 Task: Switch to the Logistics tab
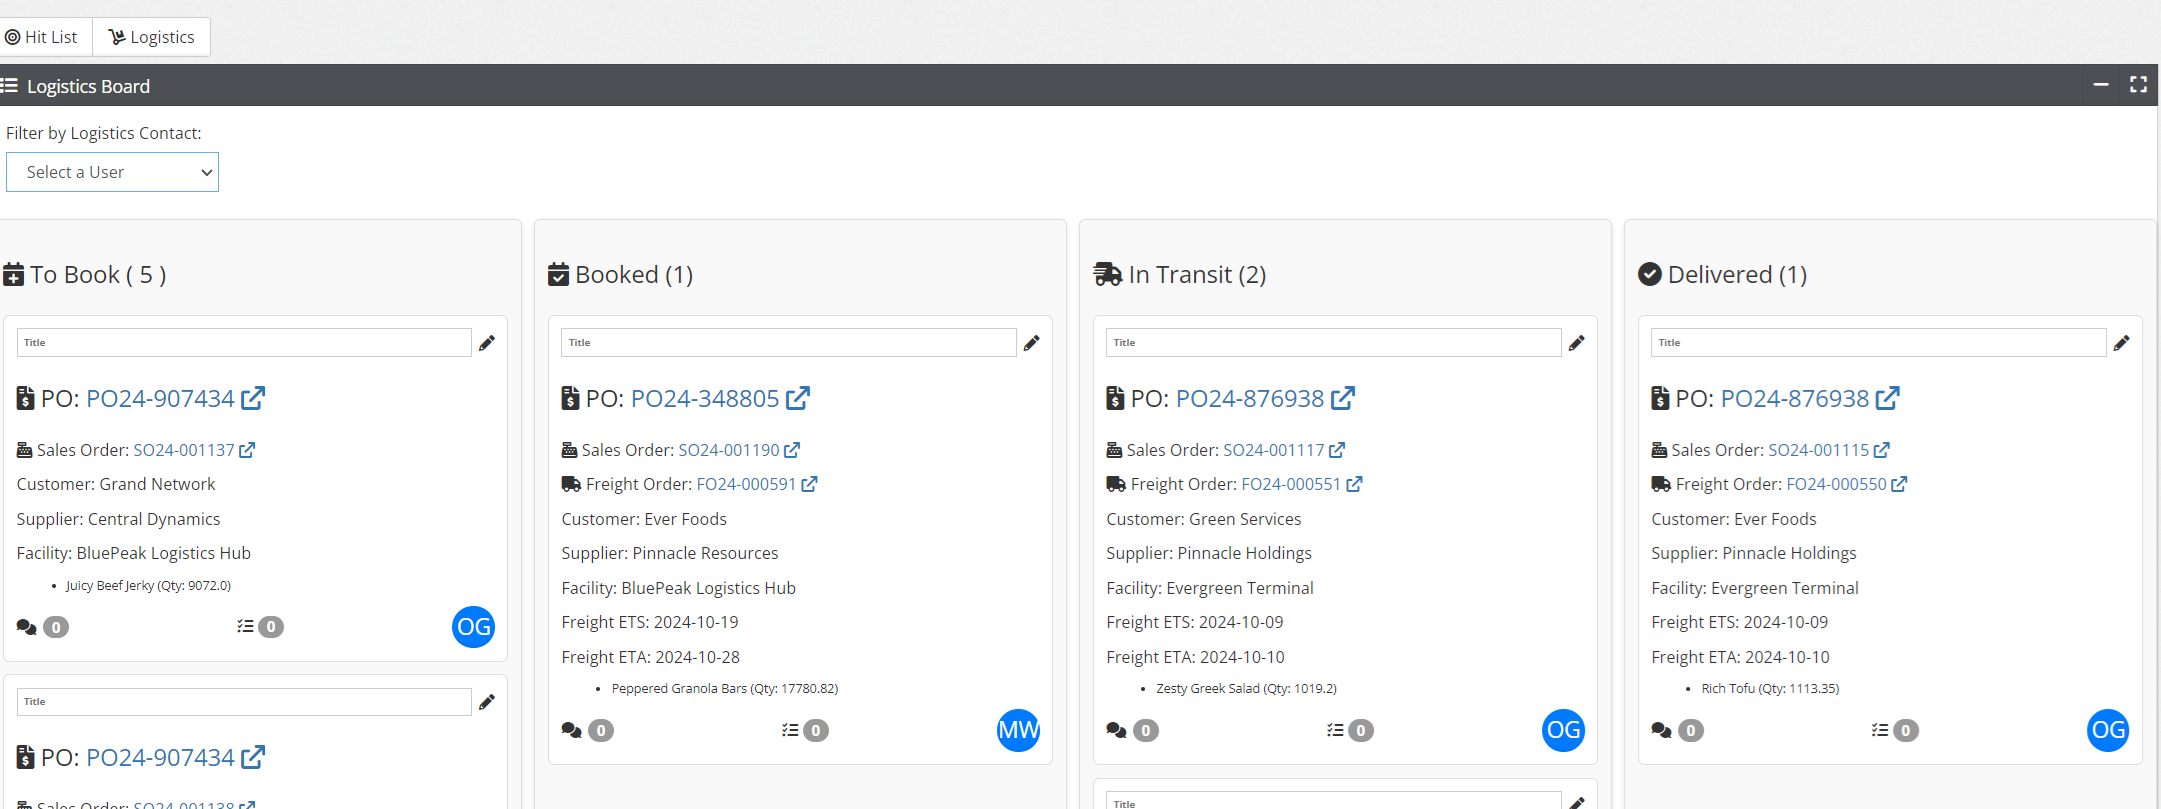[x=151, y=37]
